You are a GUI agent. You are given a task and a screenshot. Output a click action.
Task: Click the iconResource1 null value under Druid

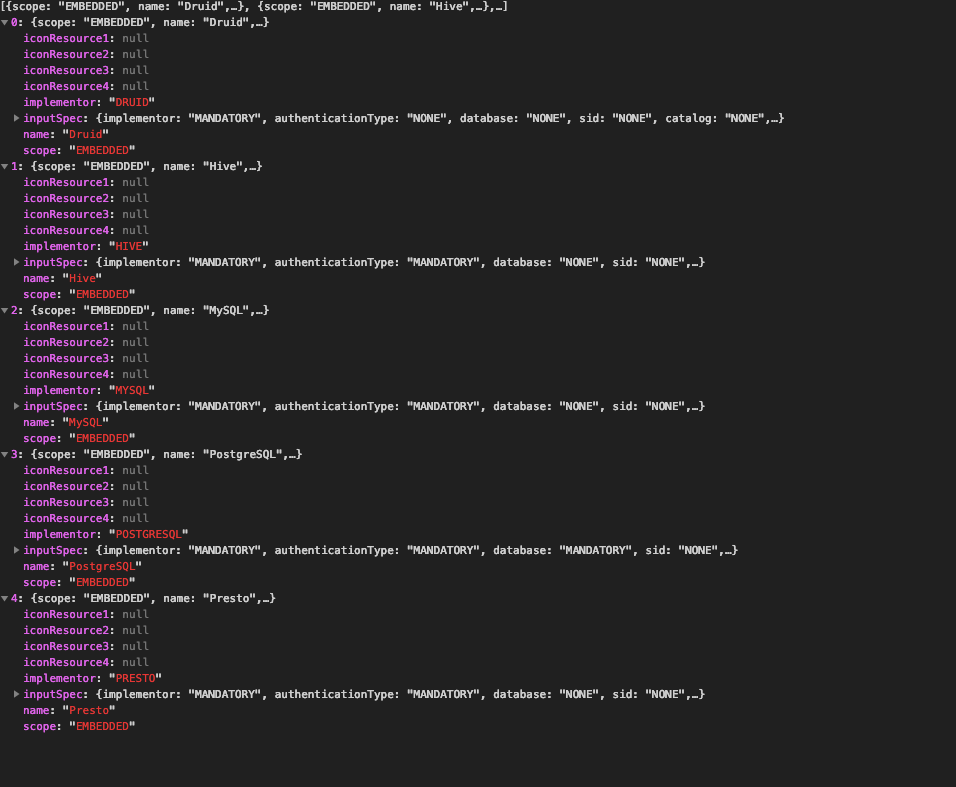click(135, 38)
